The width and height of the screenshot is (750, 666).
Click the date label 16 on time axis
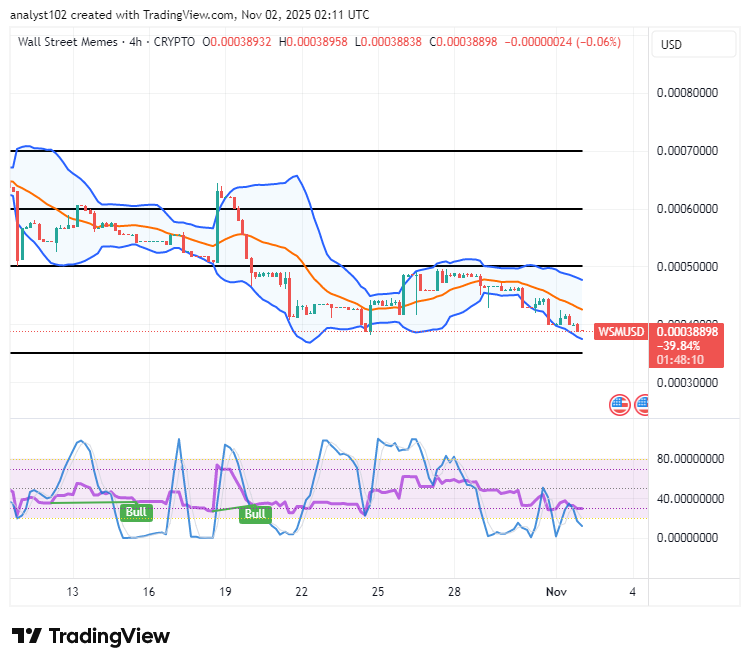pyautogui.click(x=149, y=592)
